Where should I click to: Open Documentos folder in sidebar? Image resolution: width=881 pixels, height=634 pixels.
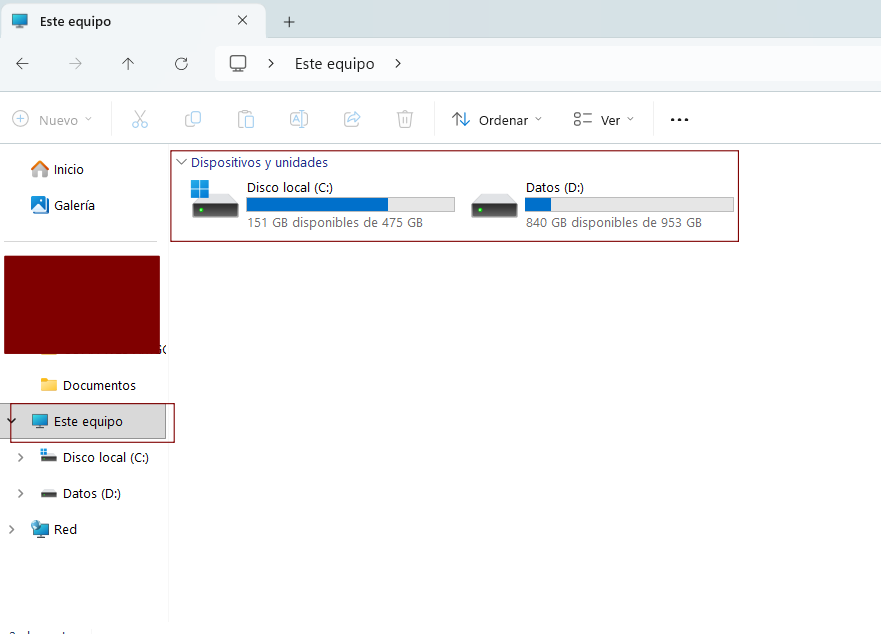click(89, 386)
